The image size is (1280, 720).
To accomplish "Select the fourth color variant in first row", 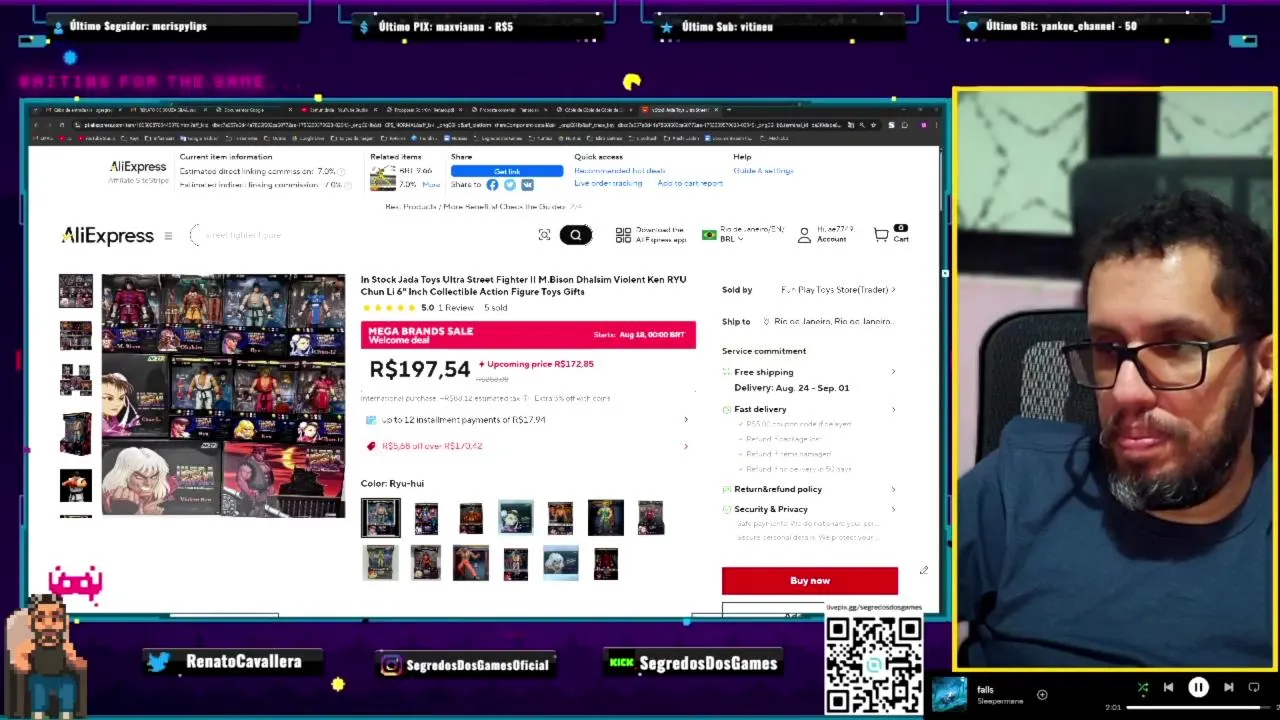I will click(x=516, y=518).
